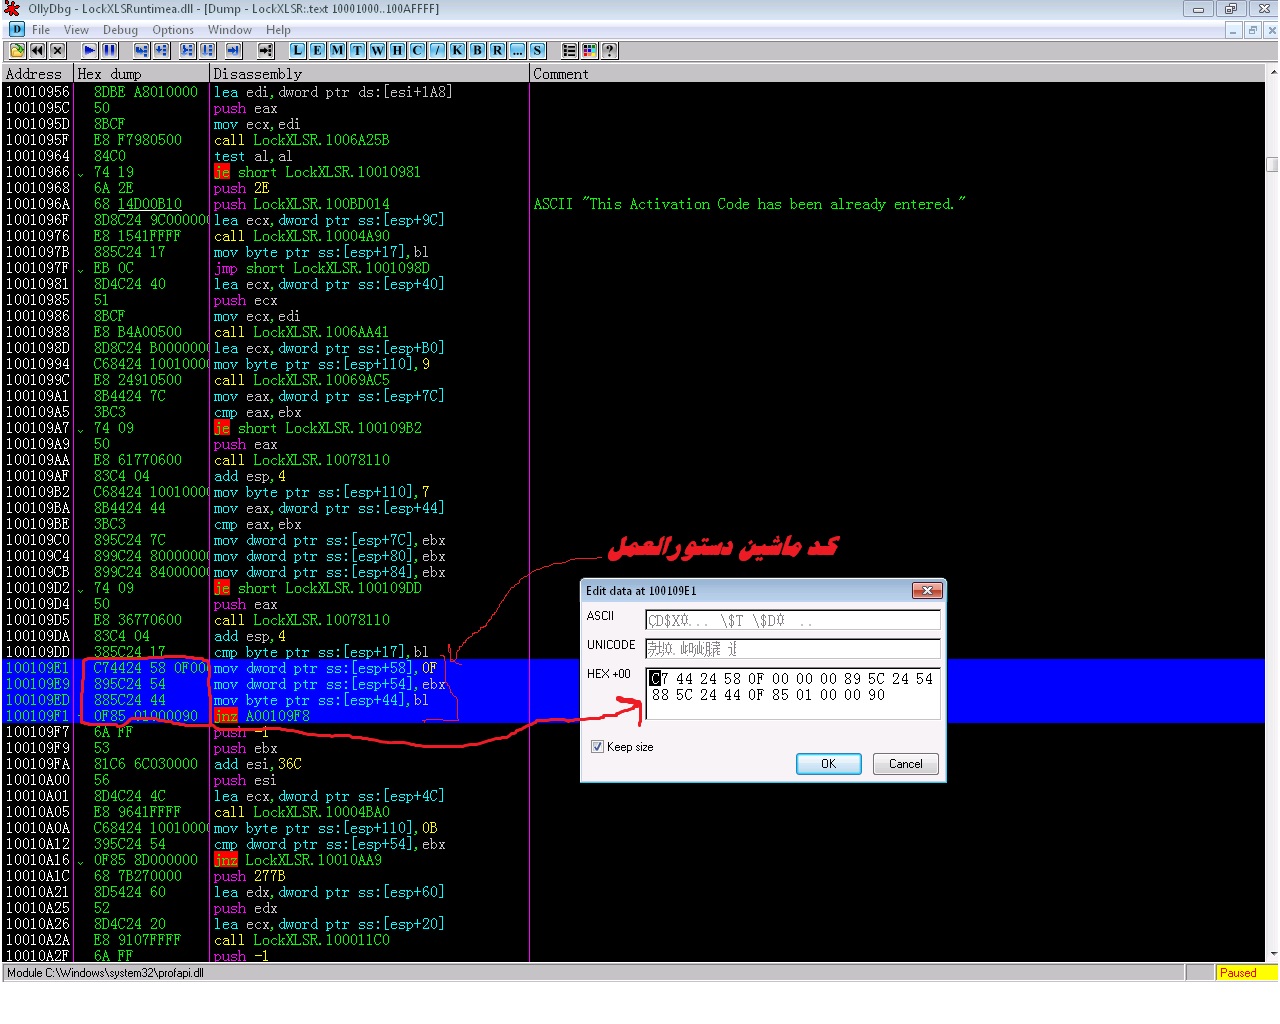
Task: Click OK in Edit data dialog
Action: pyautogui.click(x=828, y=764)
